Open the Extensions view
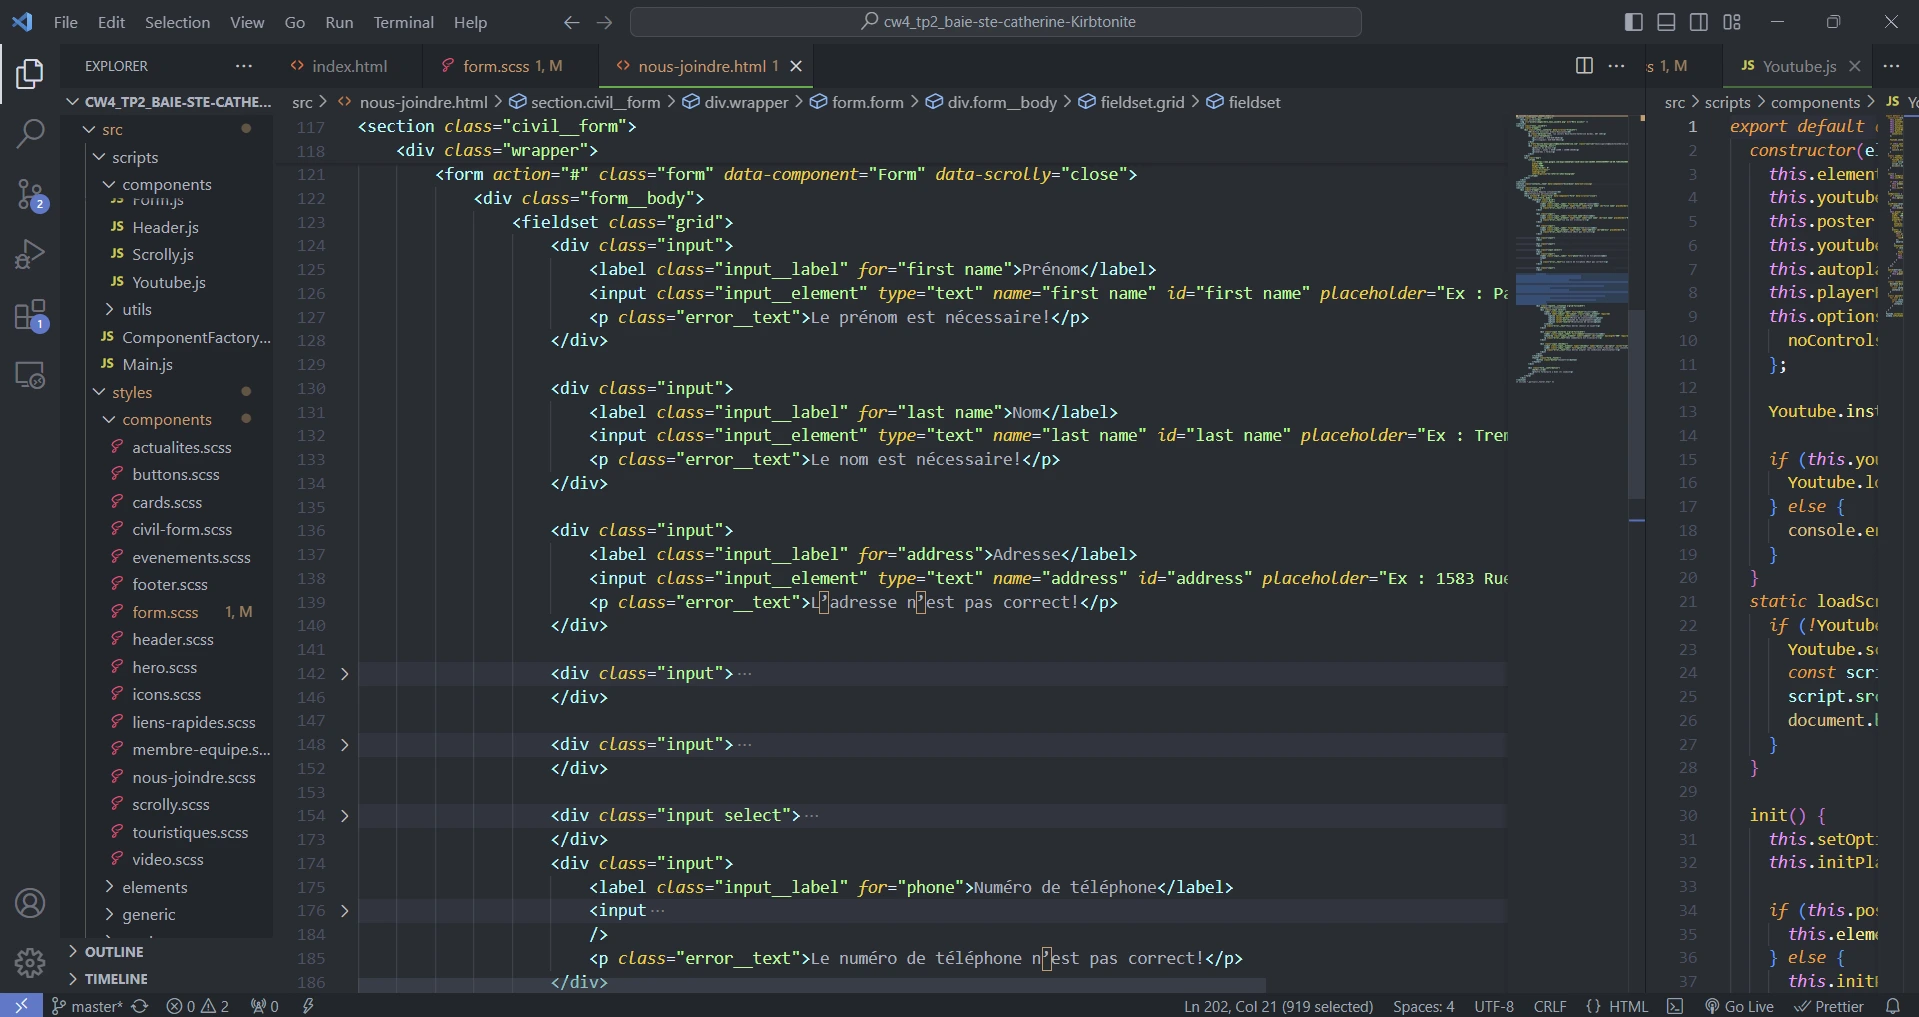1919x1017 pixels. pyautogui.click(x=30, y=316)
